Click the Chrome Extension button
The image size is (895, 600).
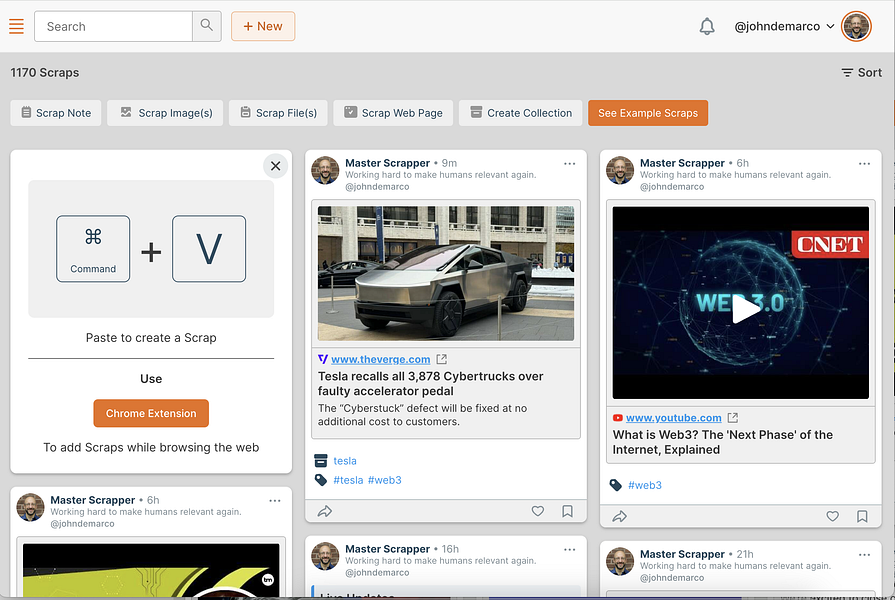pyautogui.click(x=151, y=413)
